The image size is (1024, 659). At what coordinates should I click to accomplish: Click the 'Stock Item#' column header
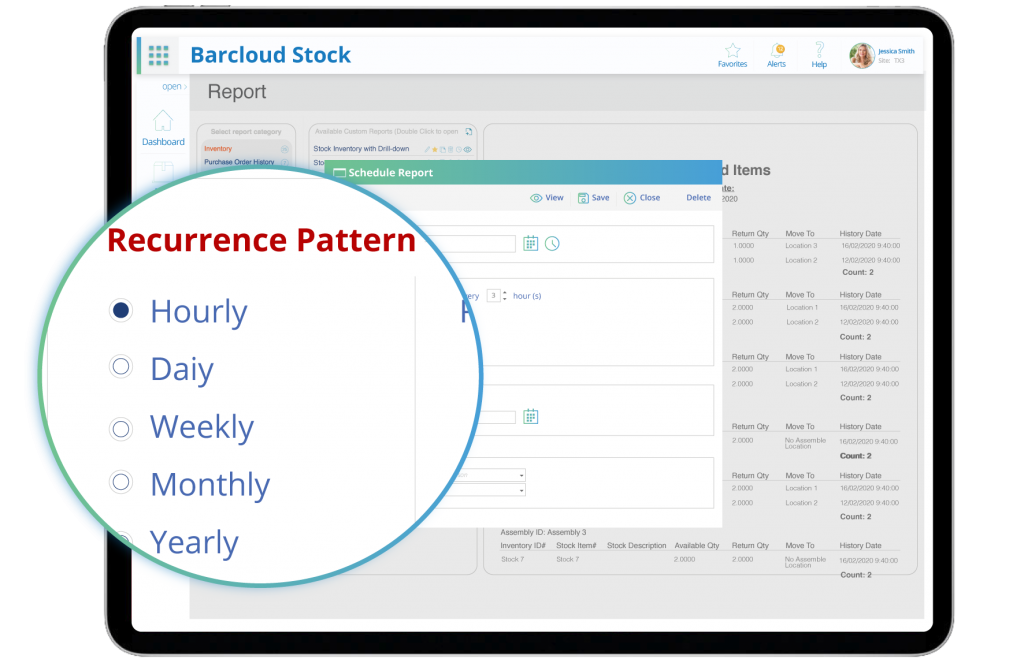tap(576, 545)
